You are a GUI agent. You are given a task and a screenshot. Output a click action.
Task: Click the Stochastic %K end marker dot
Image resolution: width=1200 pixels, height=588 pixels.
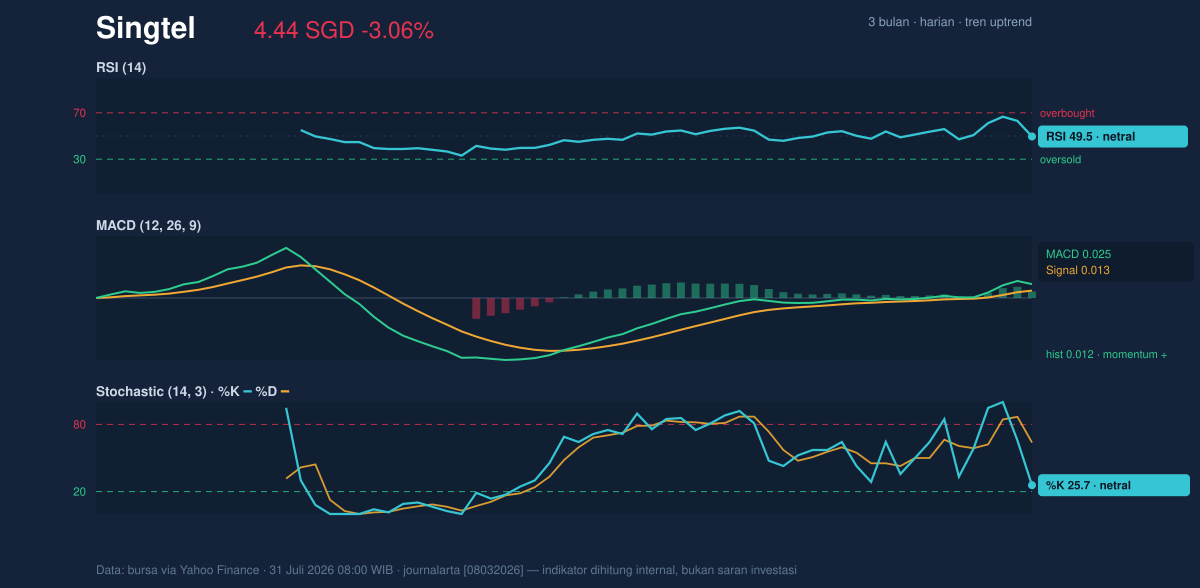(x=1032, y=485)
